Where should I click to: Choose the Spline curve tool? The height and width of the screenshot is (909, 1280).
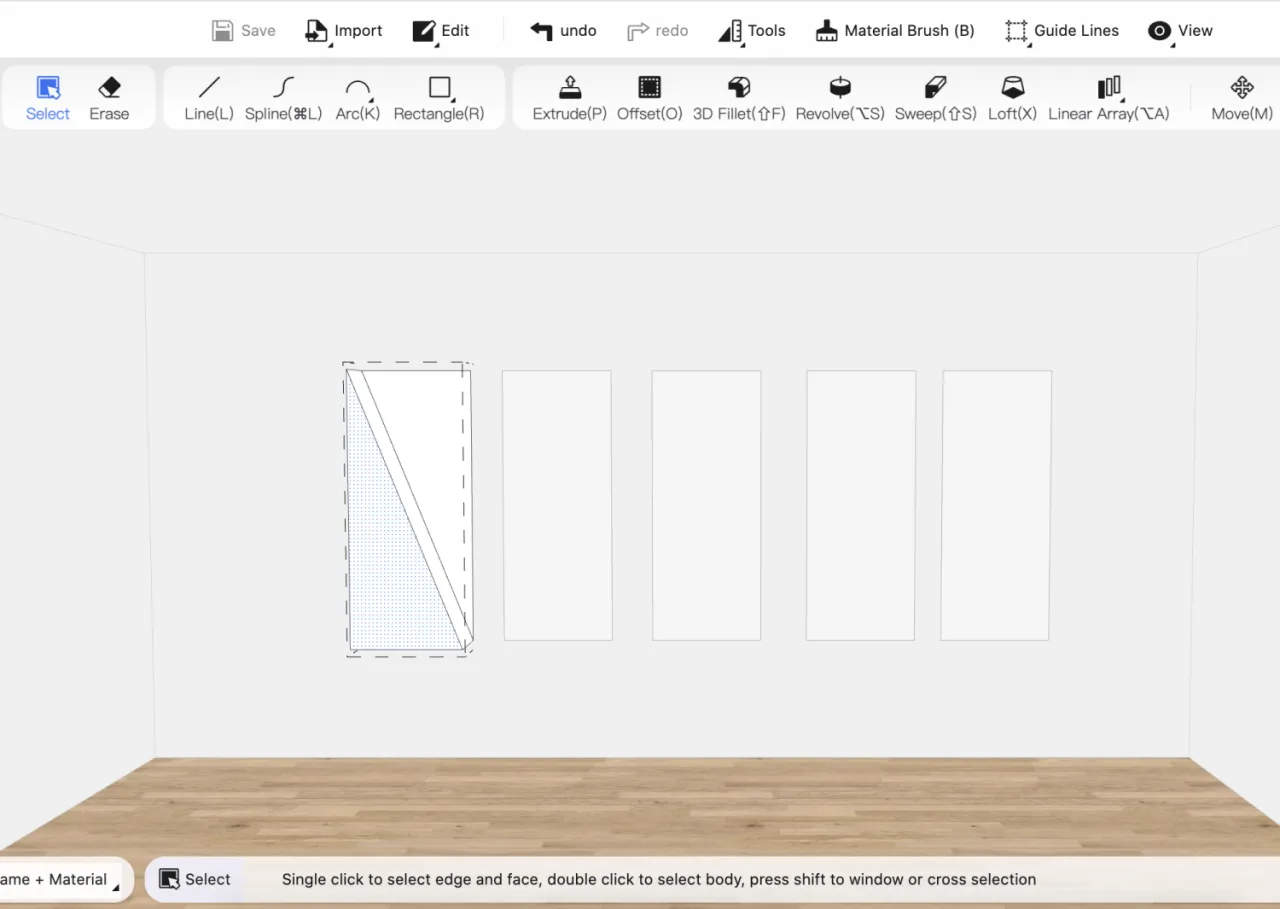pyautogui.click(x=283, y=98)
